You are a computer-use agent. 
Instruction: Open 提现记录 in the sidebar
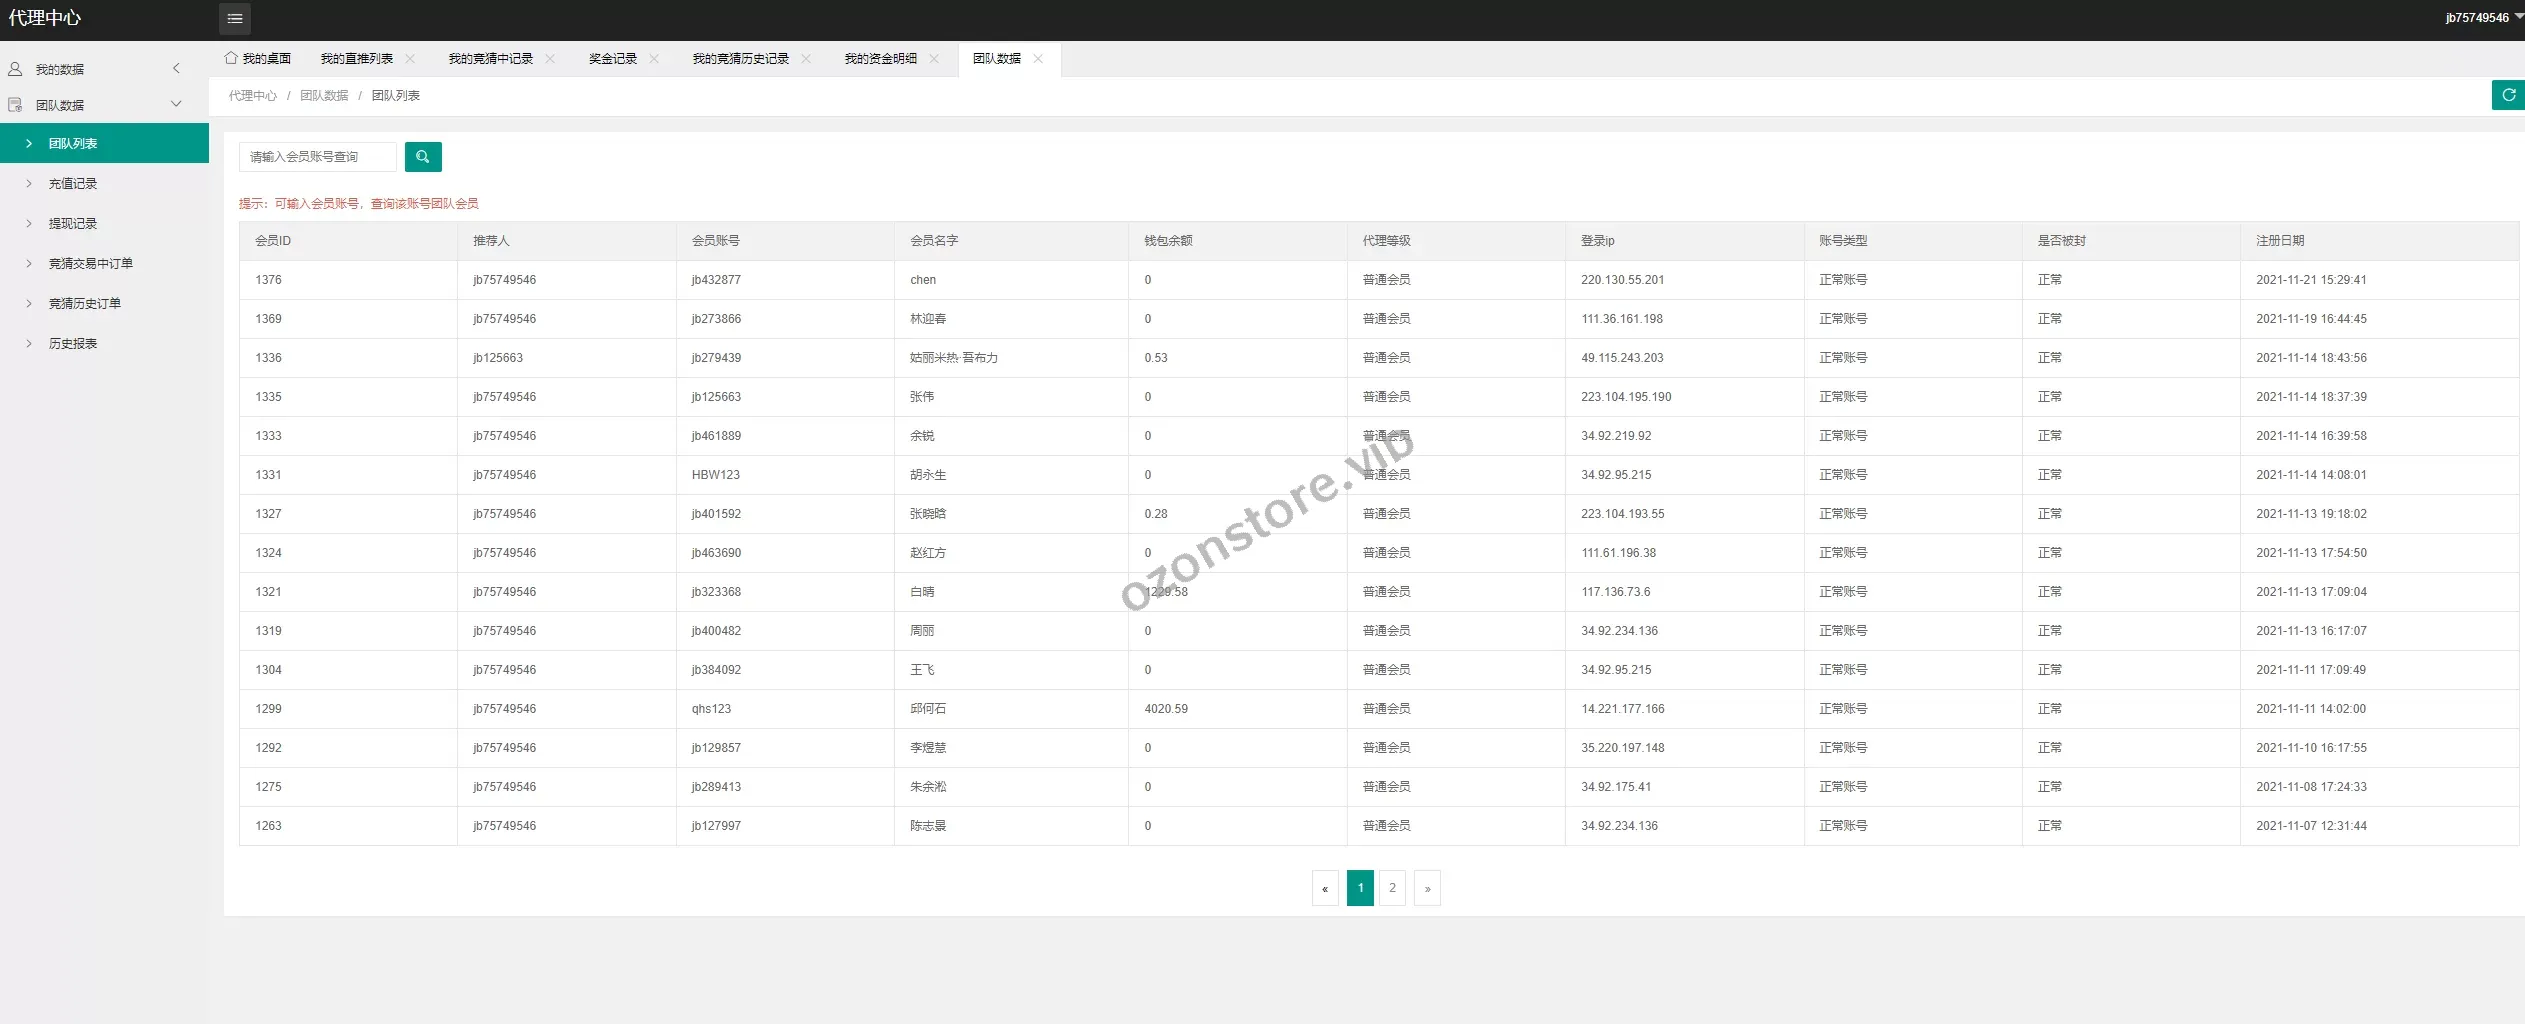pyautogui.click(x=73, y=224)
